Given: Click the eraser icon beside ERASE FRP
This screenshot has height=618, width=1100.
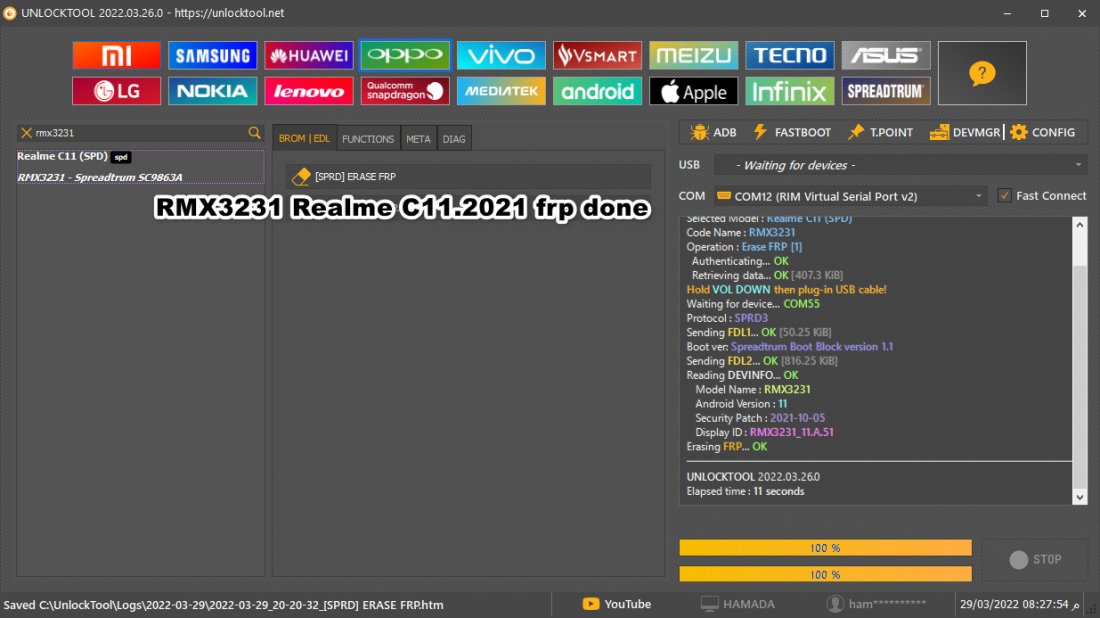Looking at the screenshot, I should (301, 177).
